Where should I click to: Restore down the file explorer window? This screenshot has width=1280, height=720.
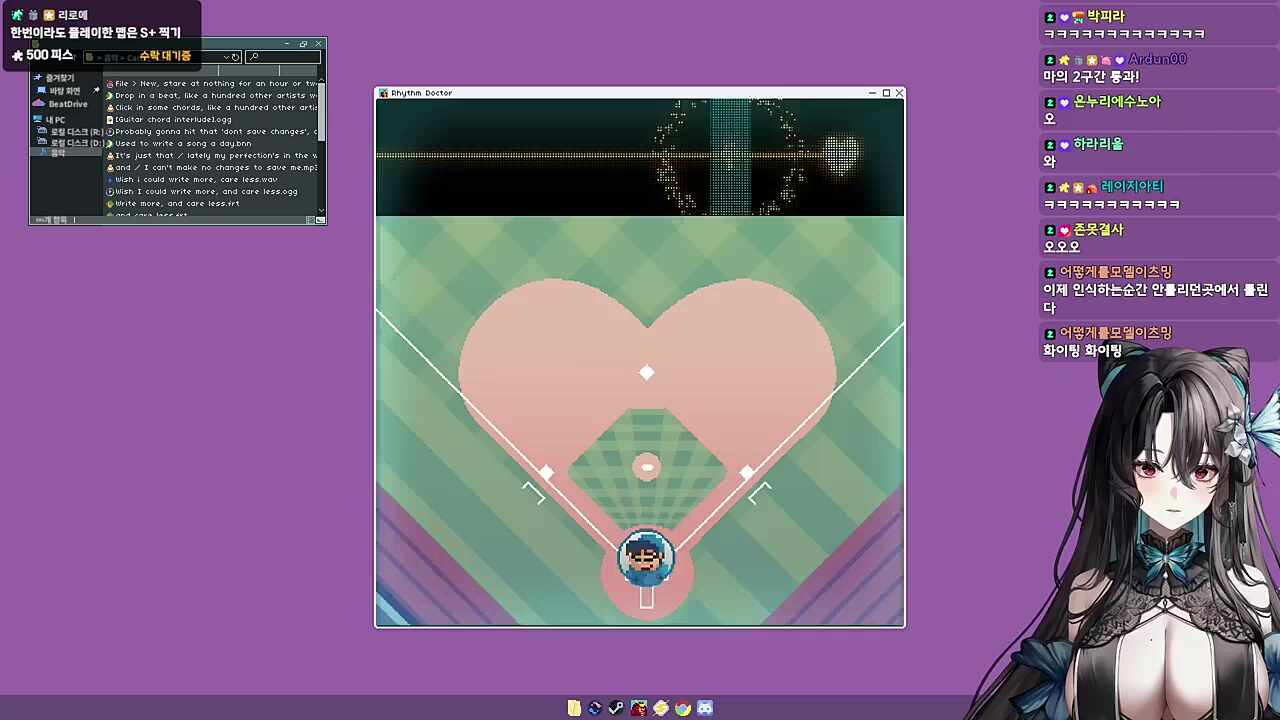click(x=304, y=43)
